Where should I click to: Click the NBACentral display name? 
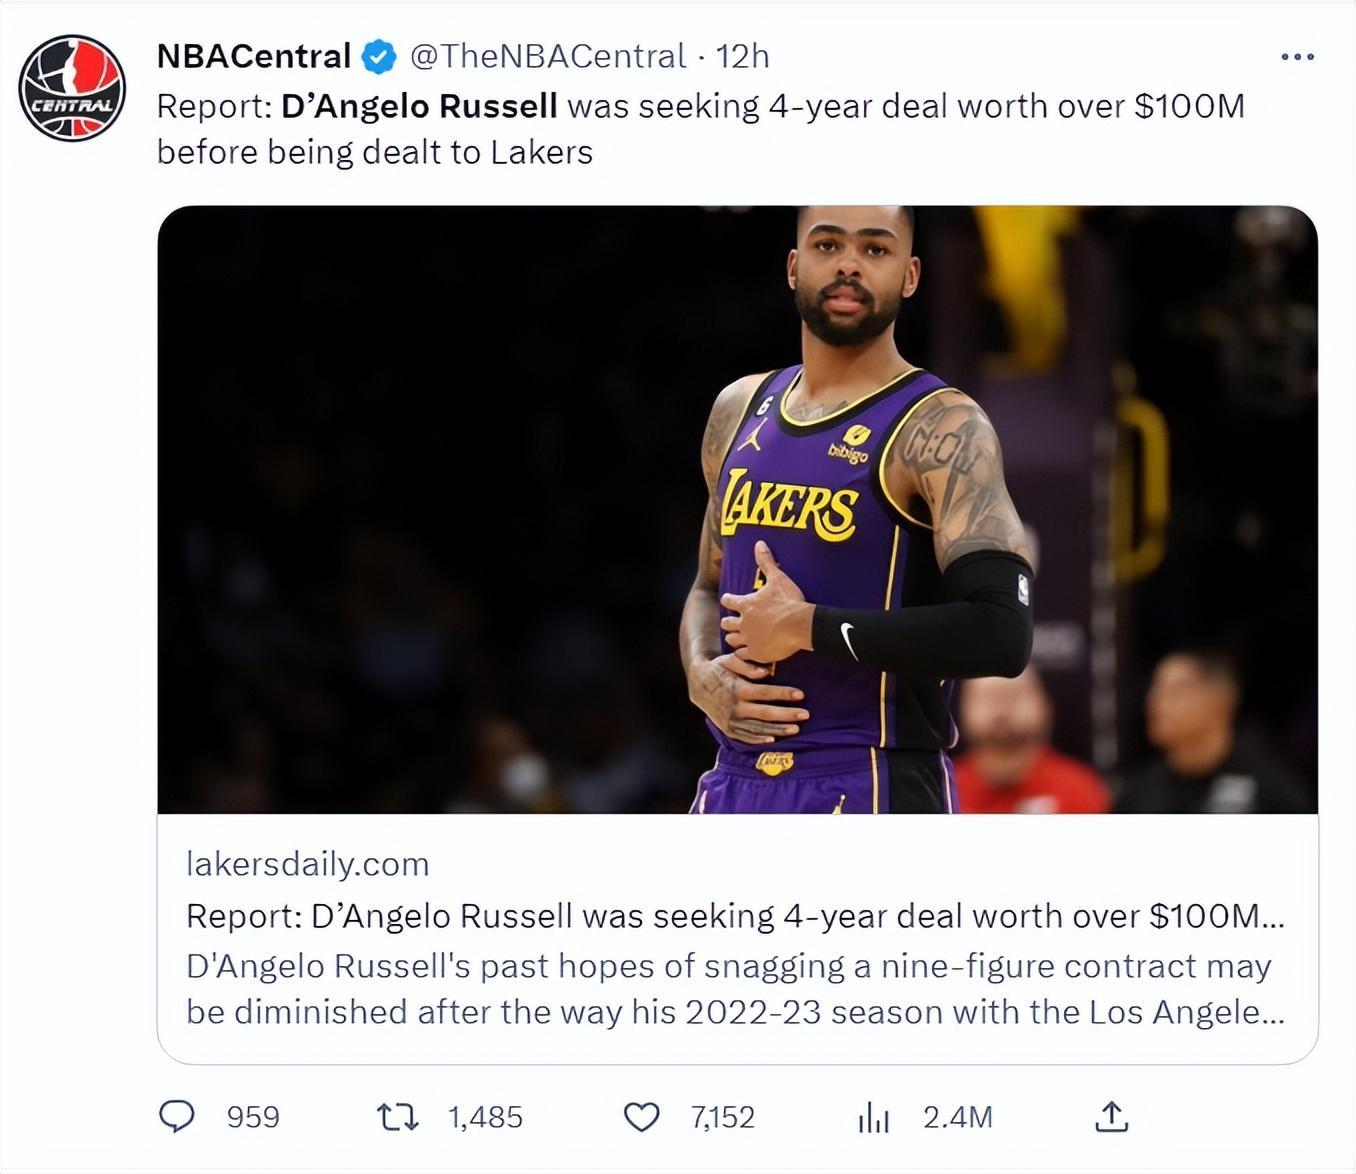[253, 57]
